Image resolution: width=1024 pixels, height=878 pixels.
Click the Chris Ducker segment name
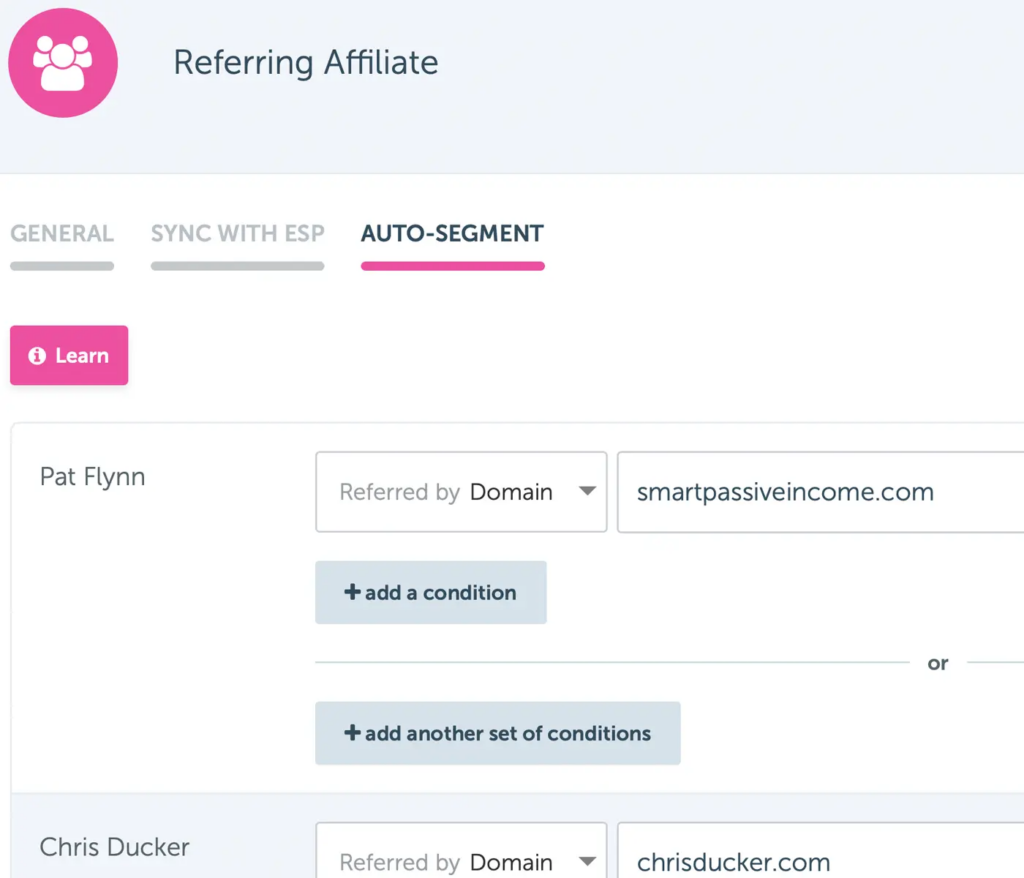(x=114, y=847)
